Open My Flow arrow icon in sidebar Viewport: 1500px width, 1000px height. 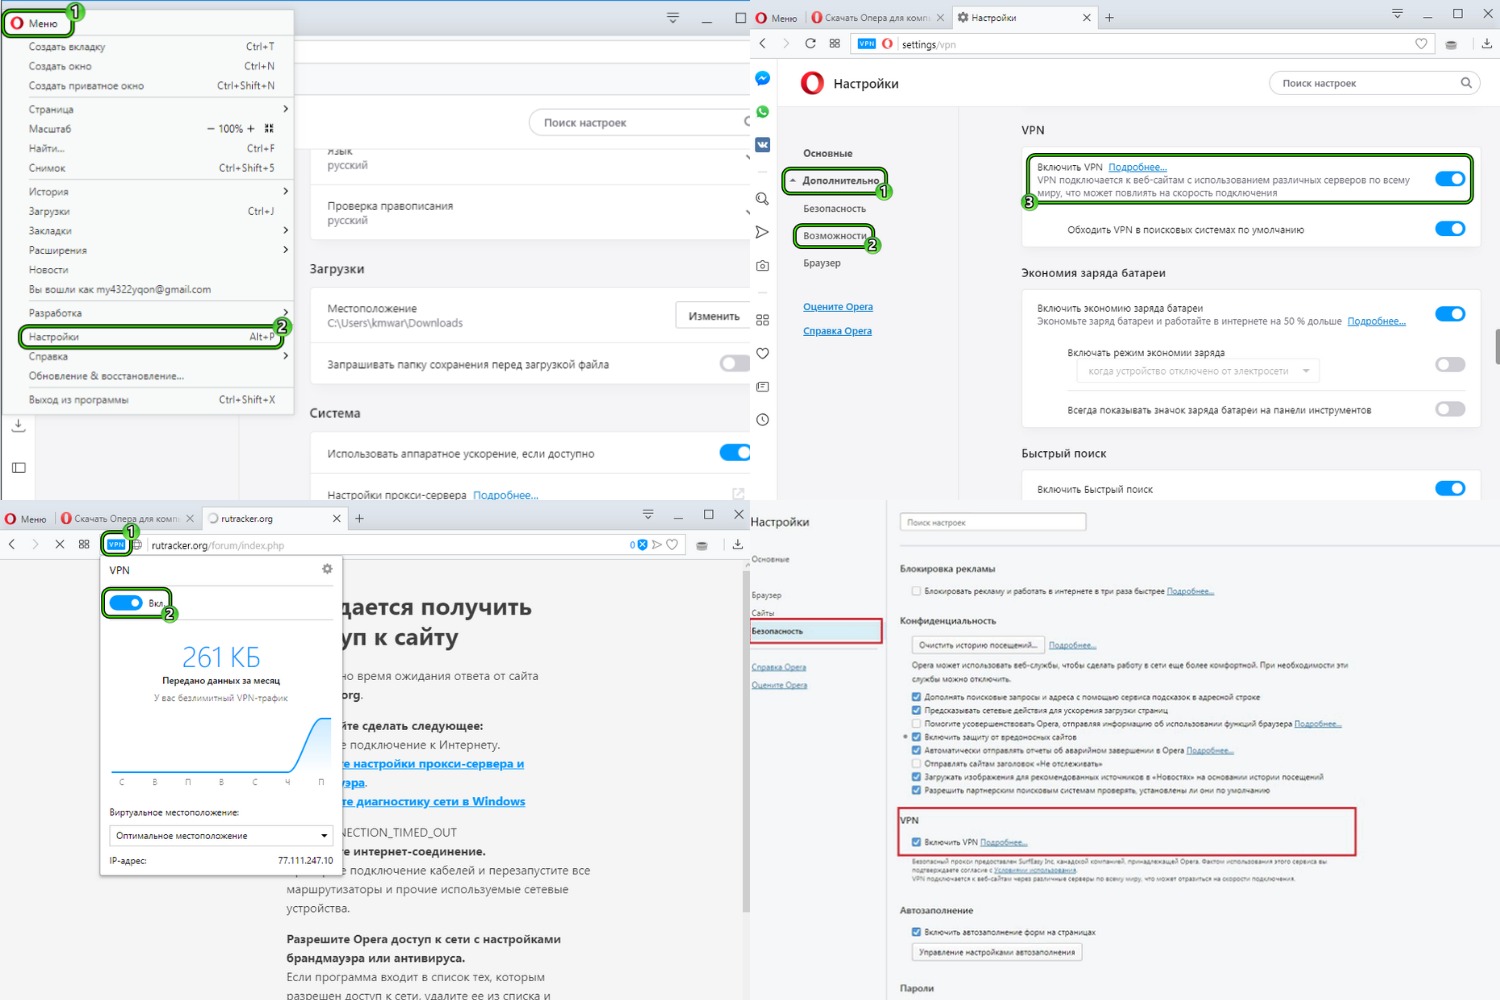click(x=762, y=232)
